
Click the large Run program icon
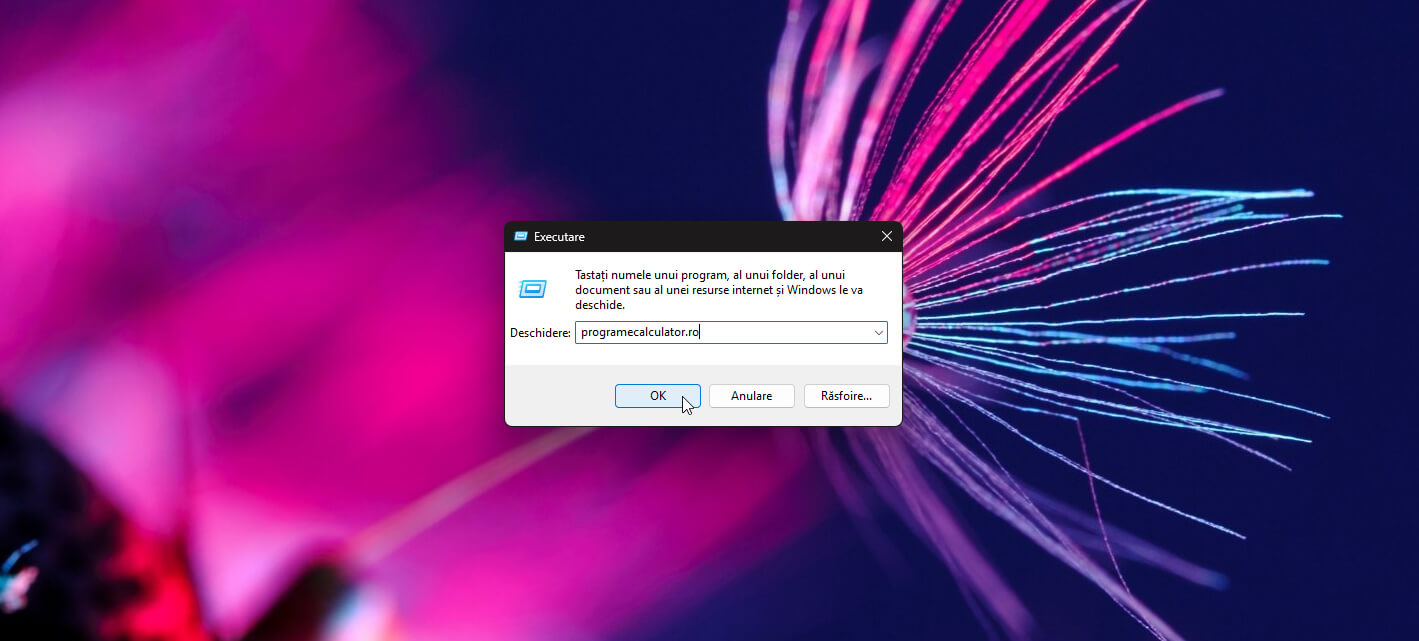(x=532, y=289)
